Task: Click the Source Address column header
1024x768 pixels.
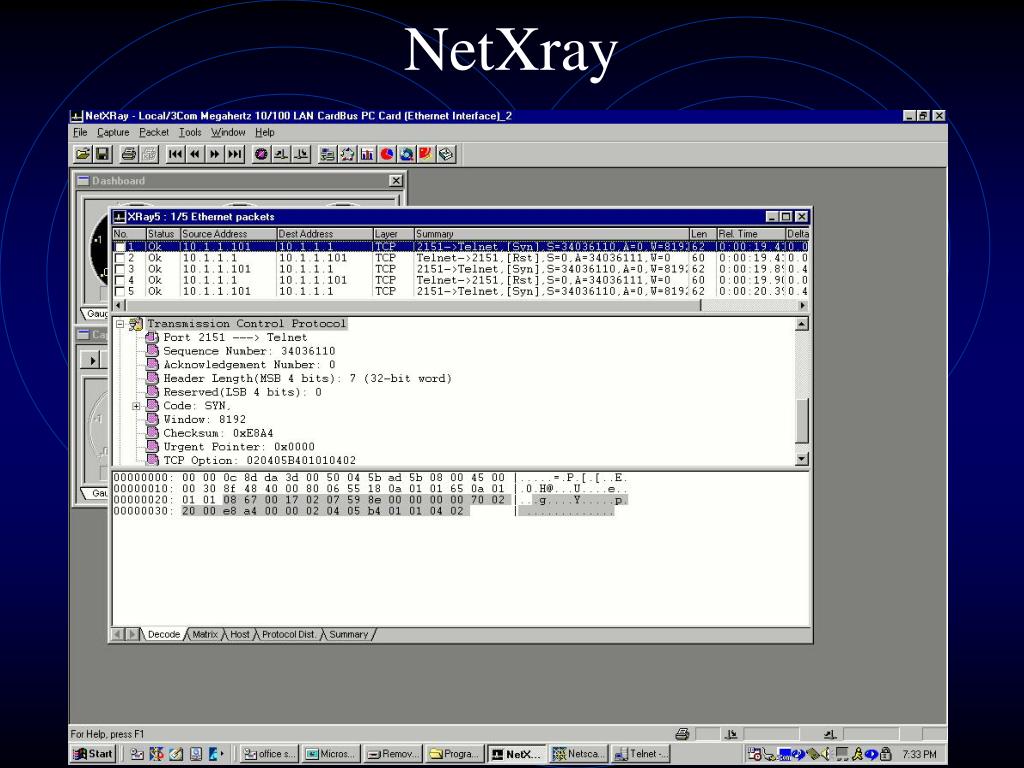Action: (x=229, y=234)
